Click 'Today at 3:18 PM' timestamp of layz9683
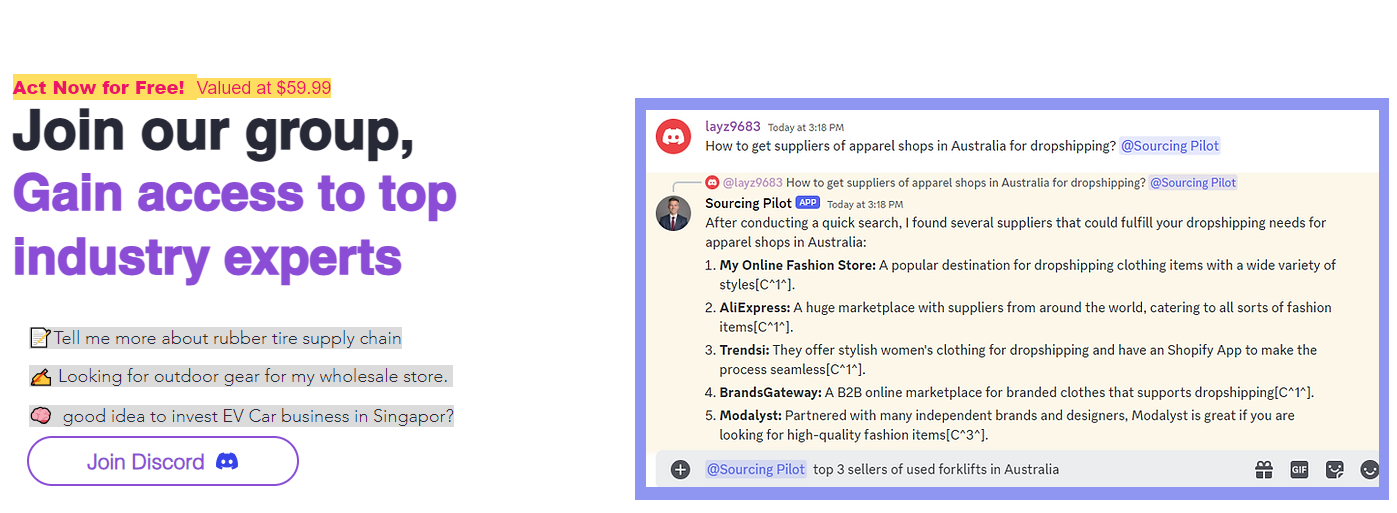Screen dimensions: 1397x513 (x=806, y=127)
